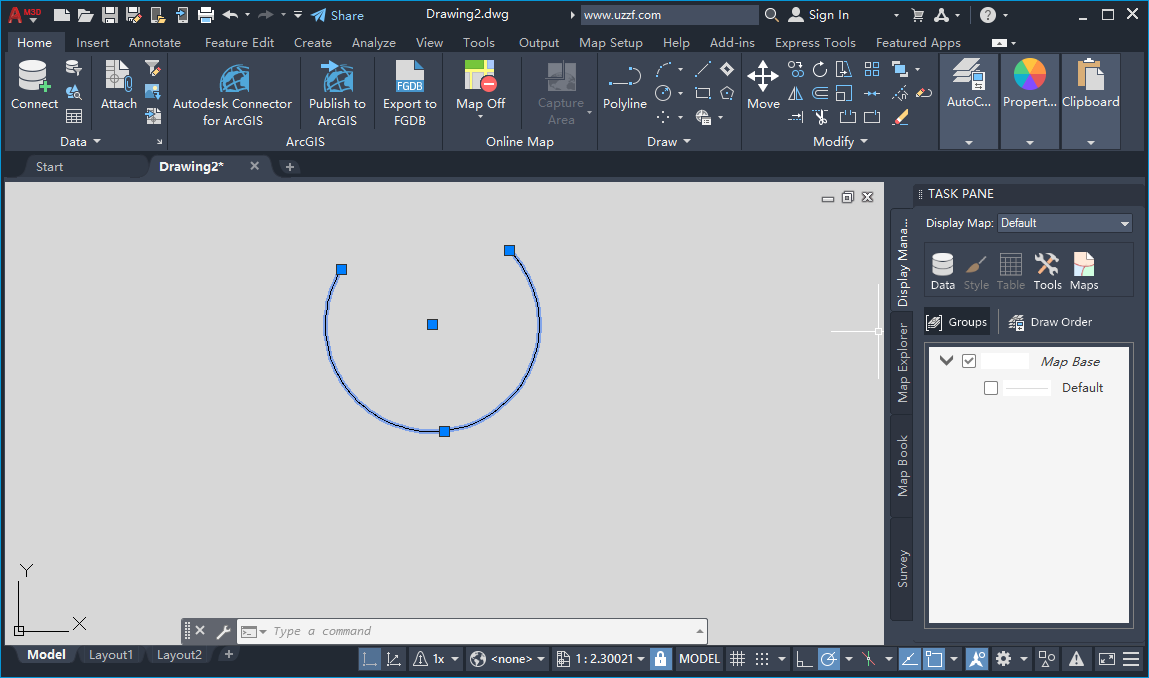
Task: Switch to the Insert ribbon tab
Action: [92, 42]
